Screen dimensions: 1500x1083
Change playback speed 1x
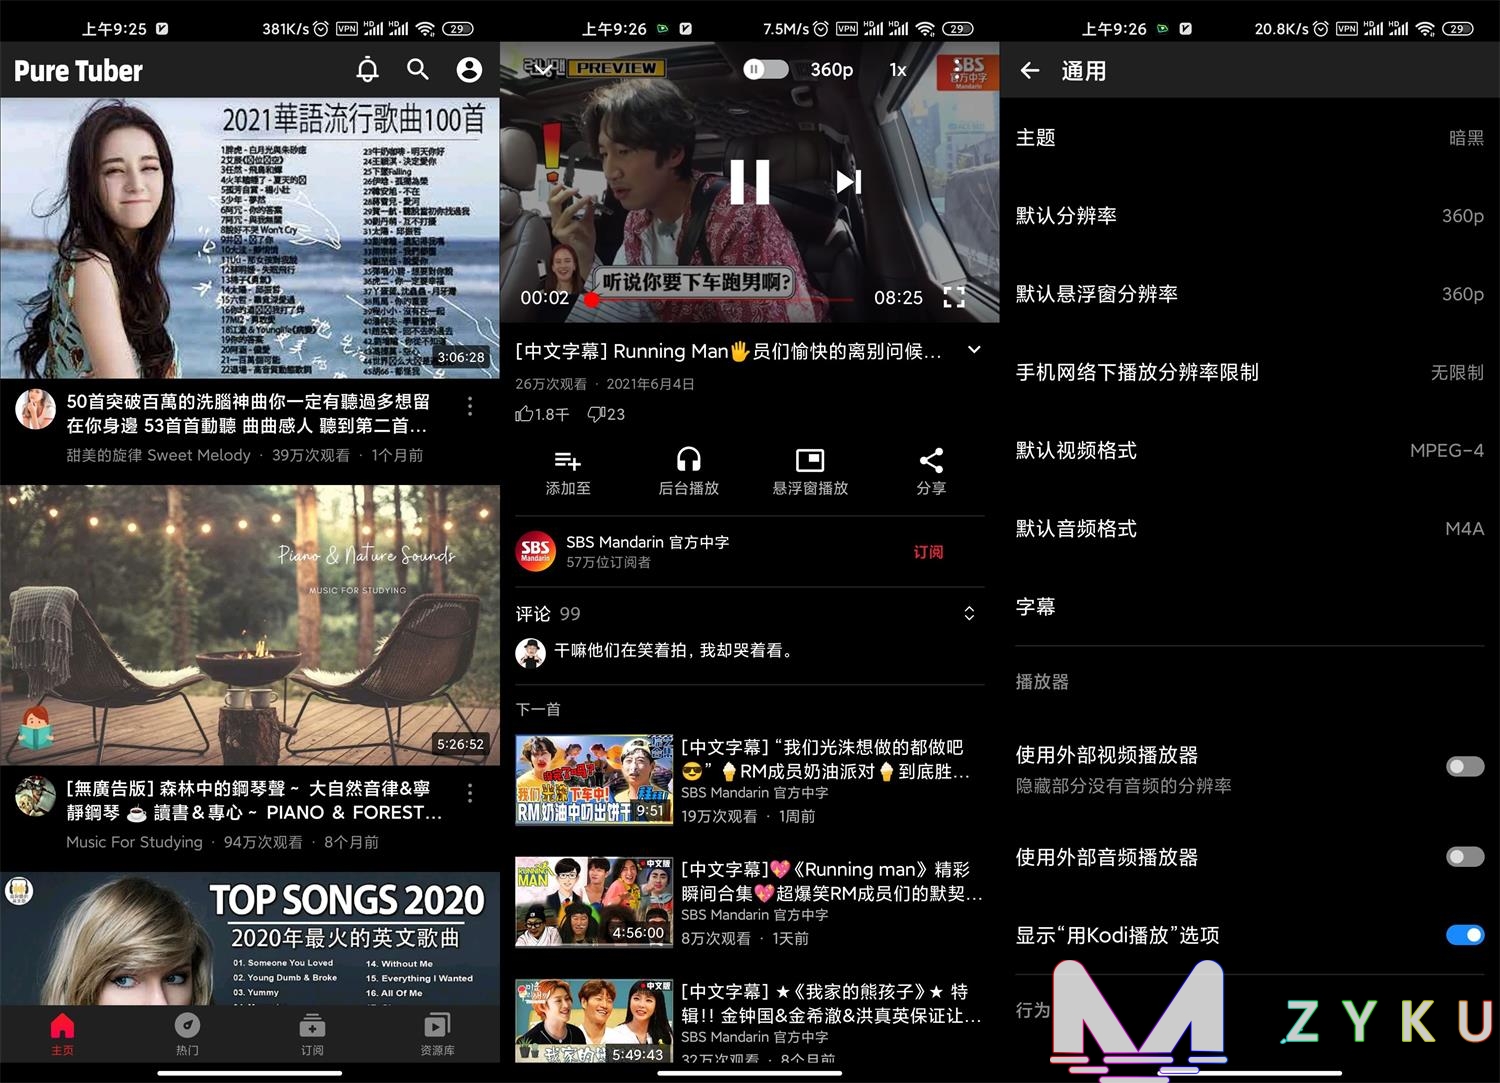click(x=898, y=69)
